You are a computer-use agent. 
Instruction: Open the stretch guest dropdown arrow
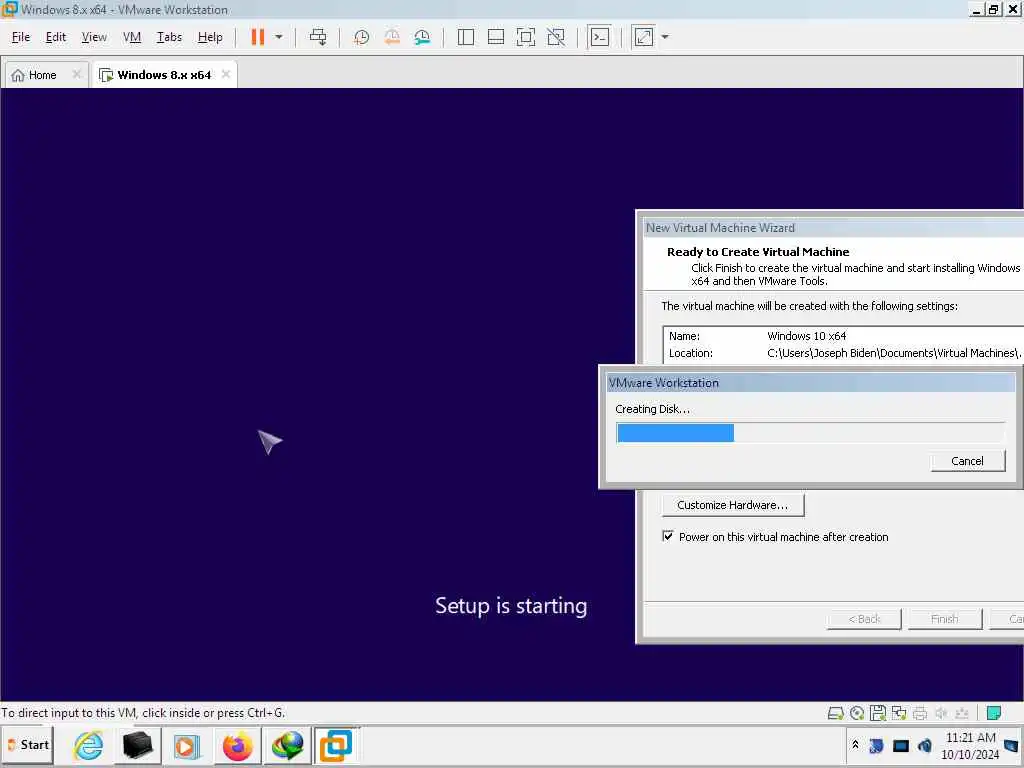pos(665,37)
